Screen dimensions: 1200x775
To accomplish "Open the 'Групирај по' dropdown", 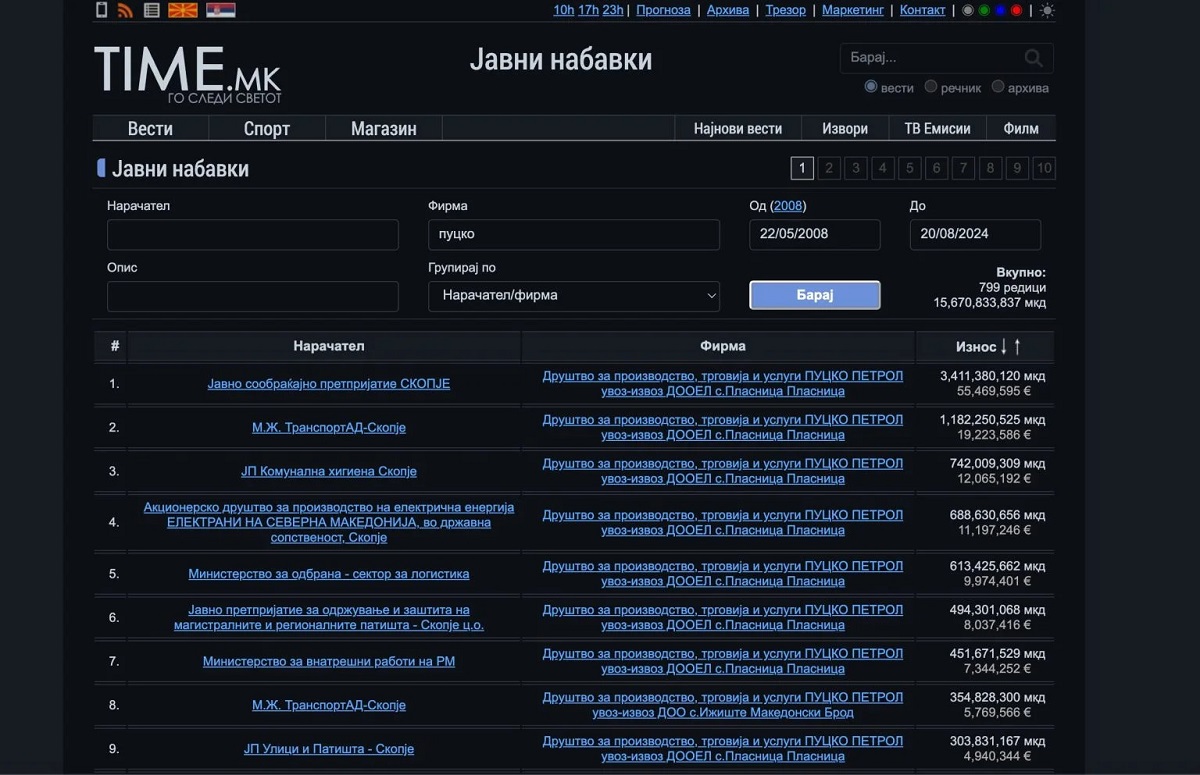I will pos(574,296).
